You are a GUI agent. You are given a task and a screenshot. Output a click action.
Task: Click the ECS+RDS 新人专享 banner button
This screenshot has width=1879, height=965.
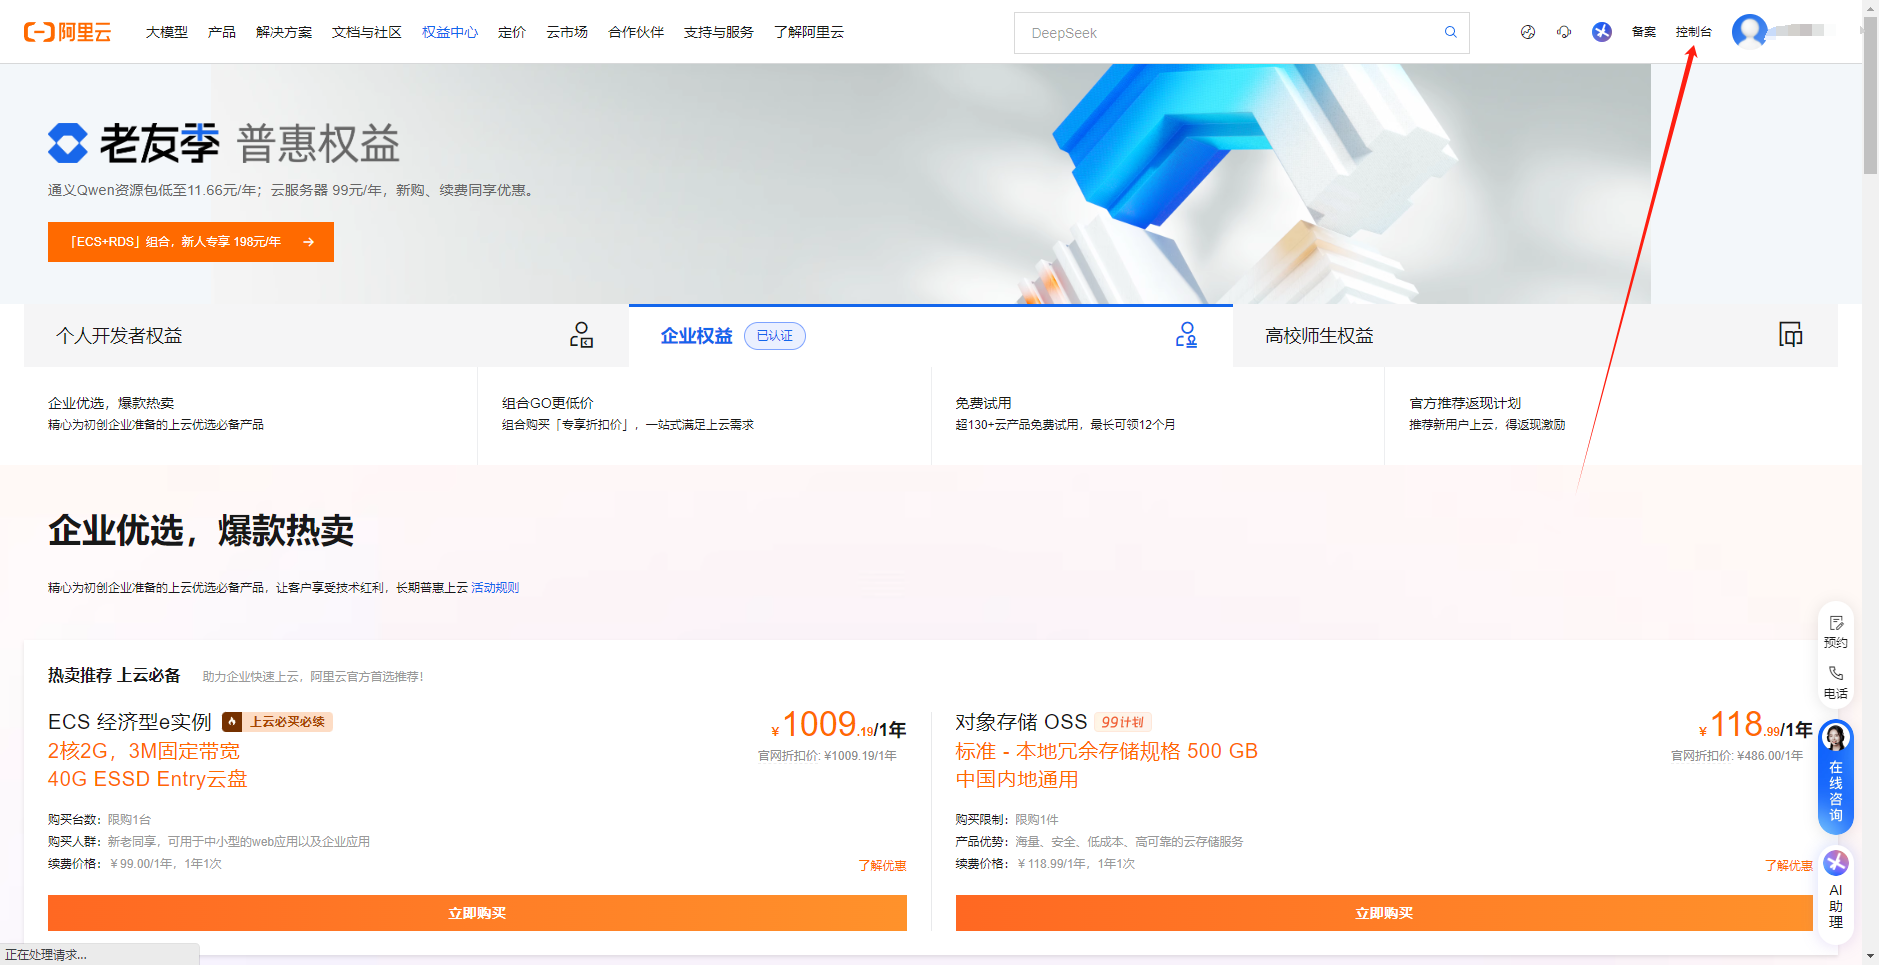tap(190, 241)
